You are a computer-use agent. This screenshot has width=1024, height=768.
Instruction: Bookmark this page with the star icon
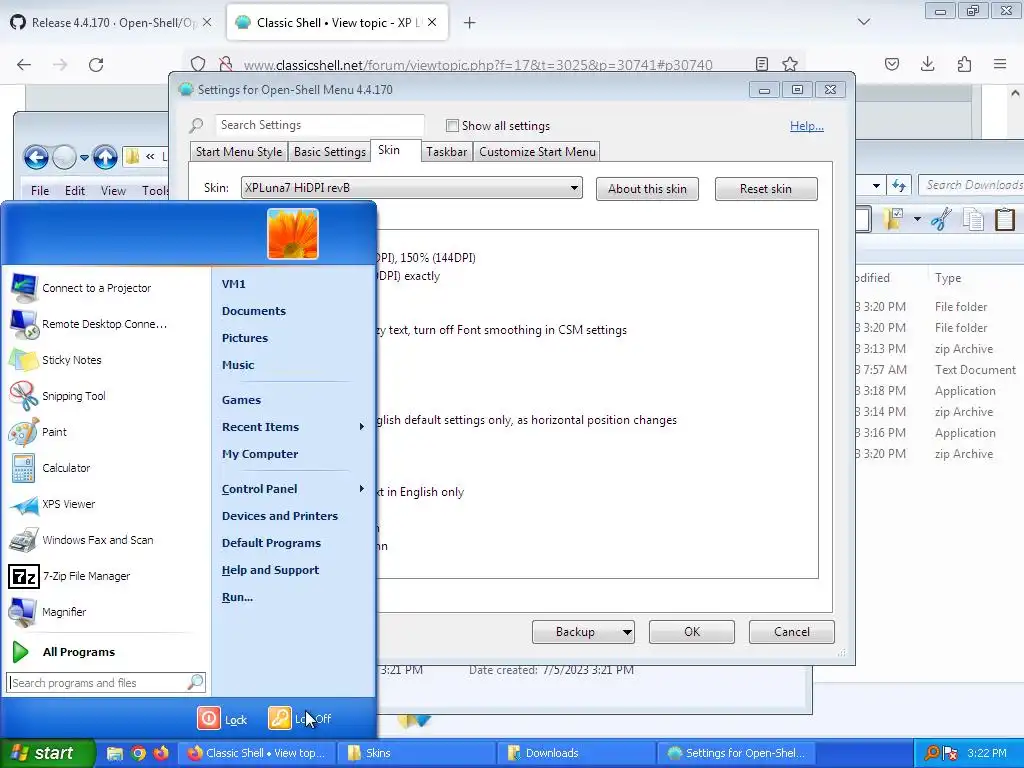point(790,64)
